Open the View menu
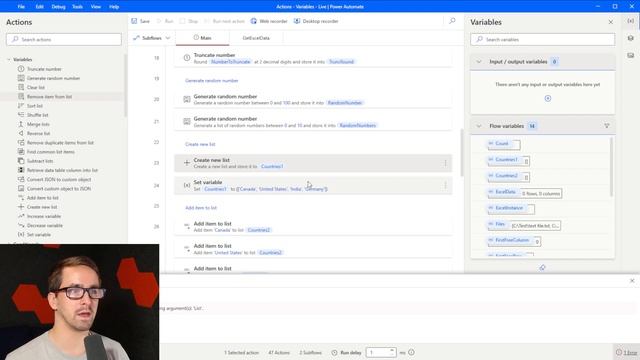The height and width of the screenshot is (360, 640). (x=96, y=7)
